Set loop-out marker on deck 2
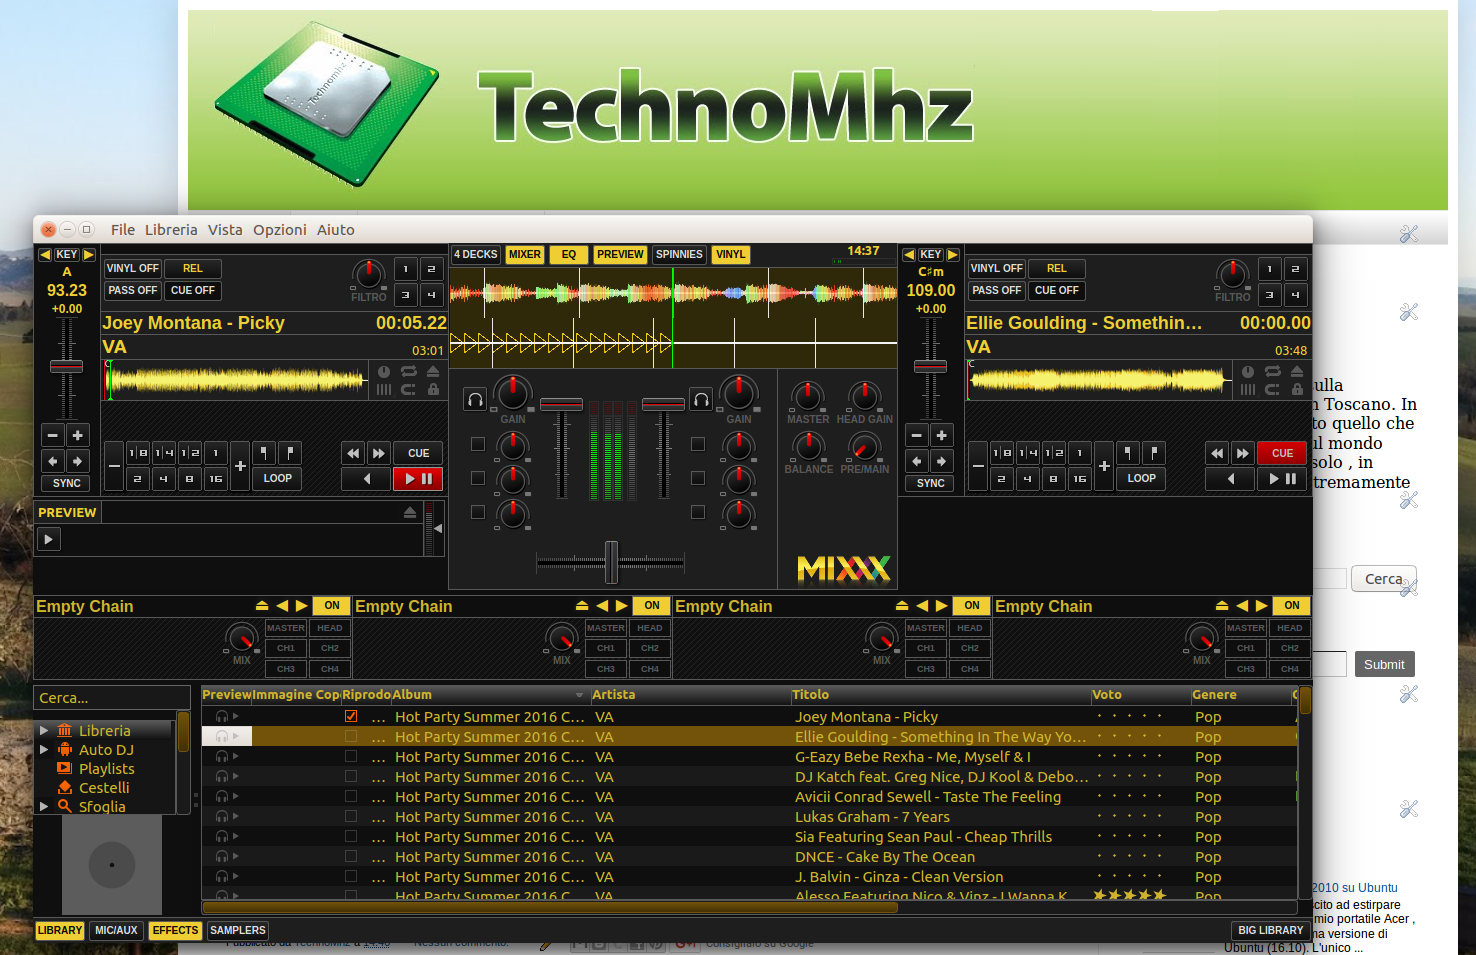Image resolution: width=1476 pixels, height=955 pixels. tap(1154, 453)
